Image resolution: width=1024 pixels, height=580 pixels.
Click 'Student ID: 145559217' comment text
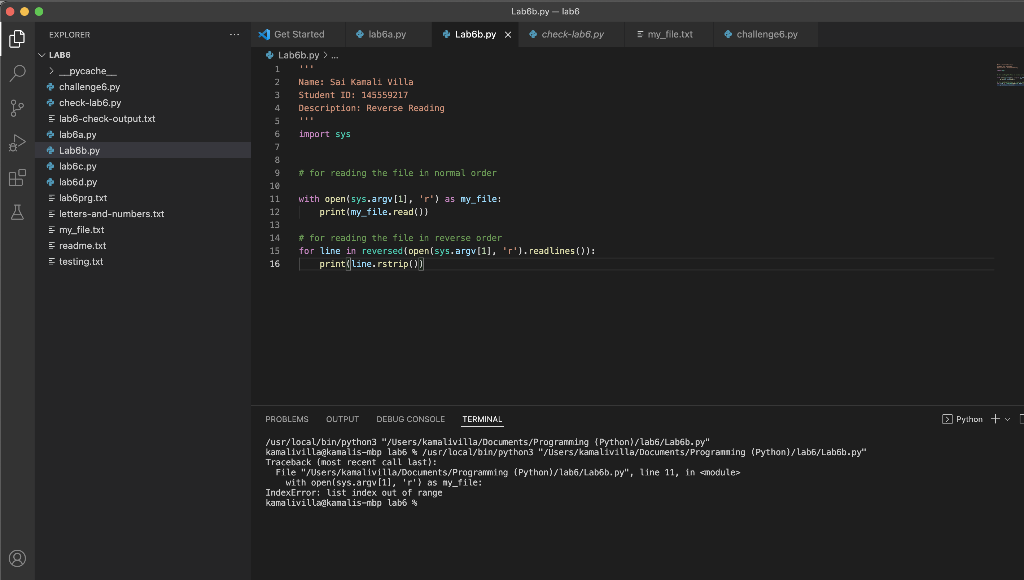(353, 95)
